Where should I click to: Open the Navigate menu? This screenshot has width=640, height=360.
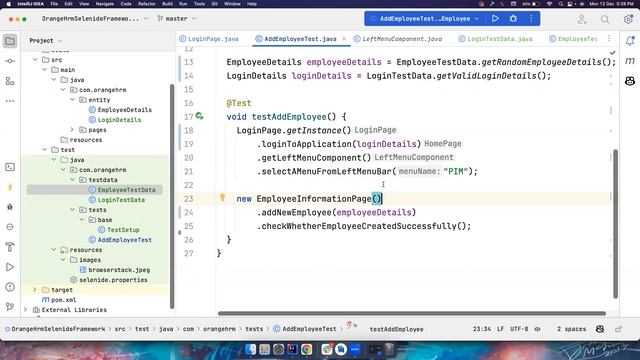point(104,4)
